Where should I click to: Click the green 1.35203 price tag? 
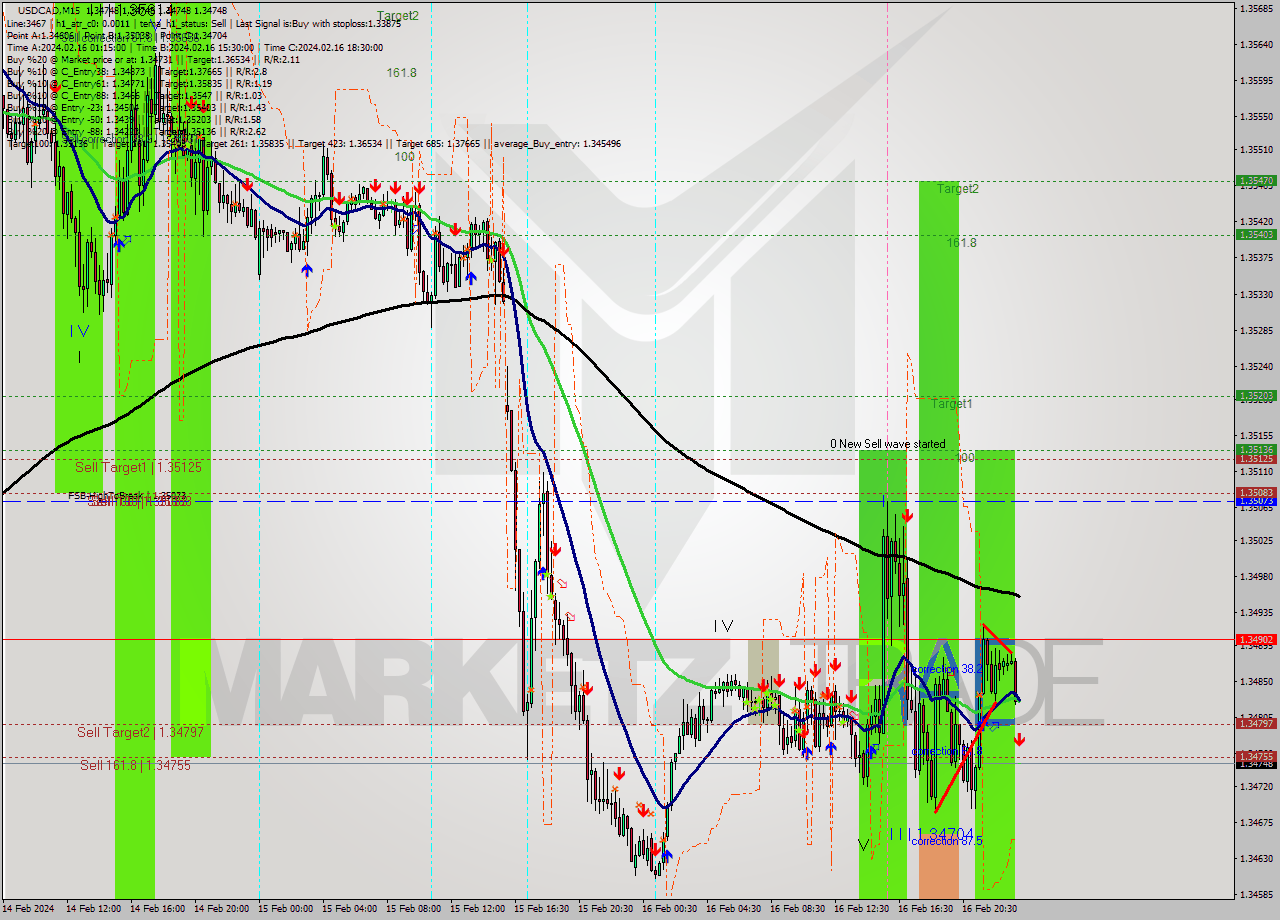pyautogui.click(x=1256, y=396)
